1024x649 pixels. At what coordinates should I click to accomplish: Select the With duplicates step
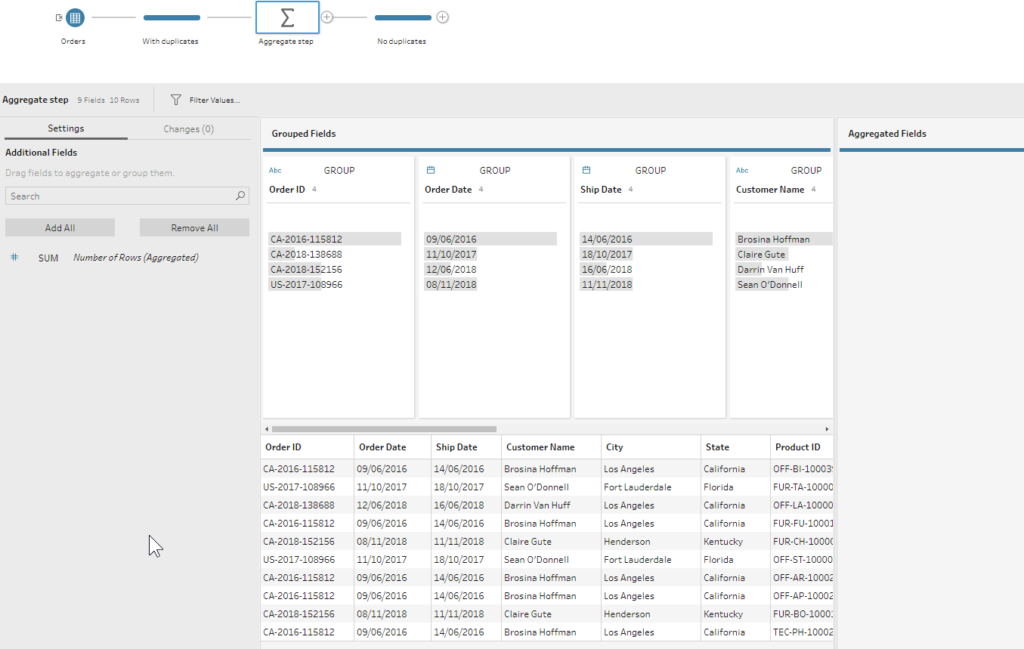(x=171, y=18)
